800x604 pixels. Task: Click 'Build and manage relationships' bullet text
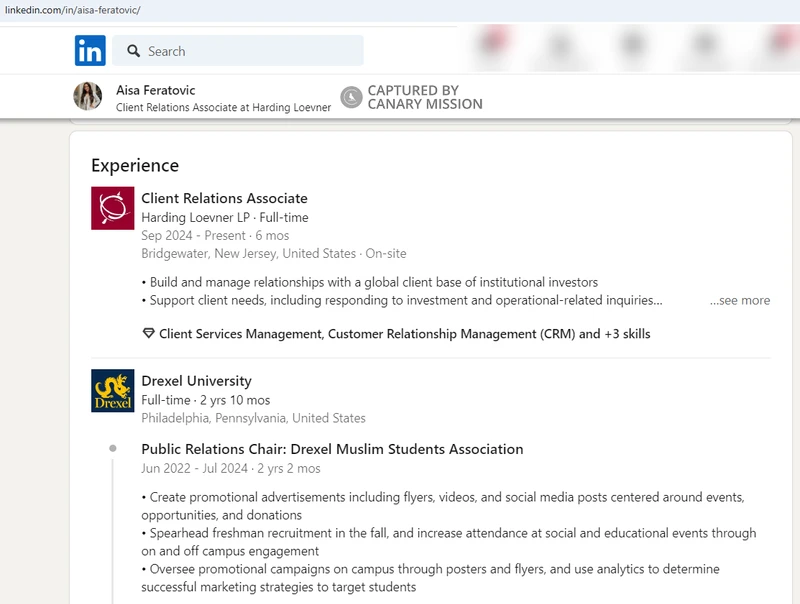[370, 282]
